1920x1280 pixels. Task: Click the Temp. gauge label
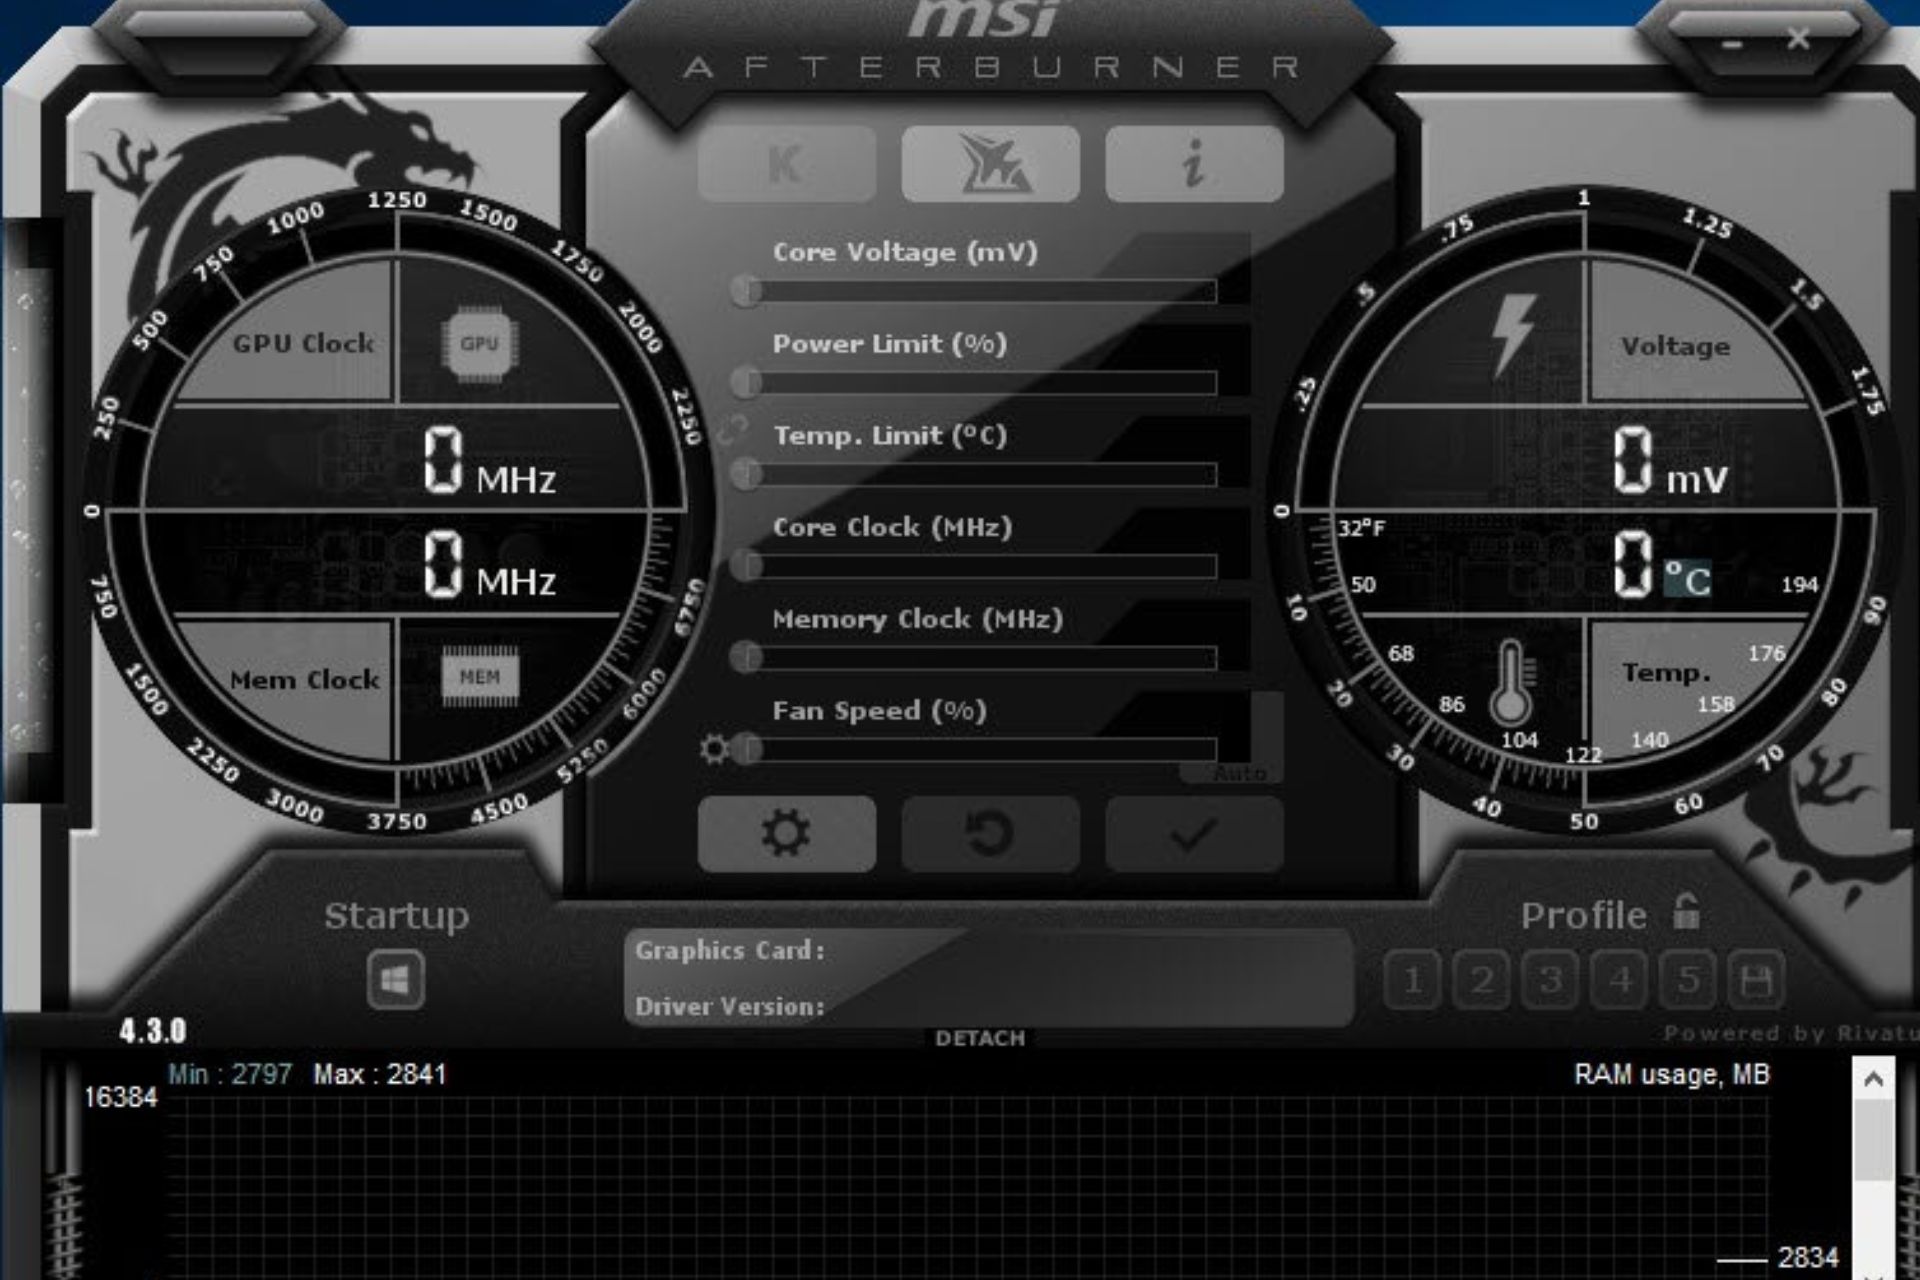click(1666, 673)
